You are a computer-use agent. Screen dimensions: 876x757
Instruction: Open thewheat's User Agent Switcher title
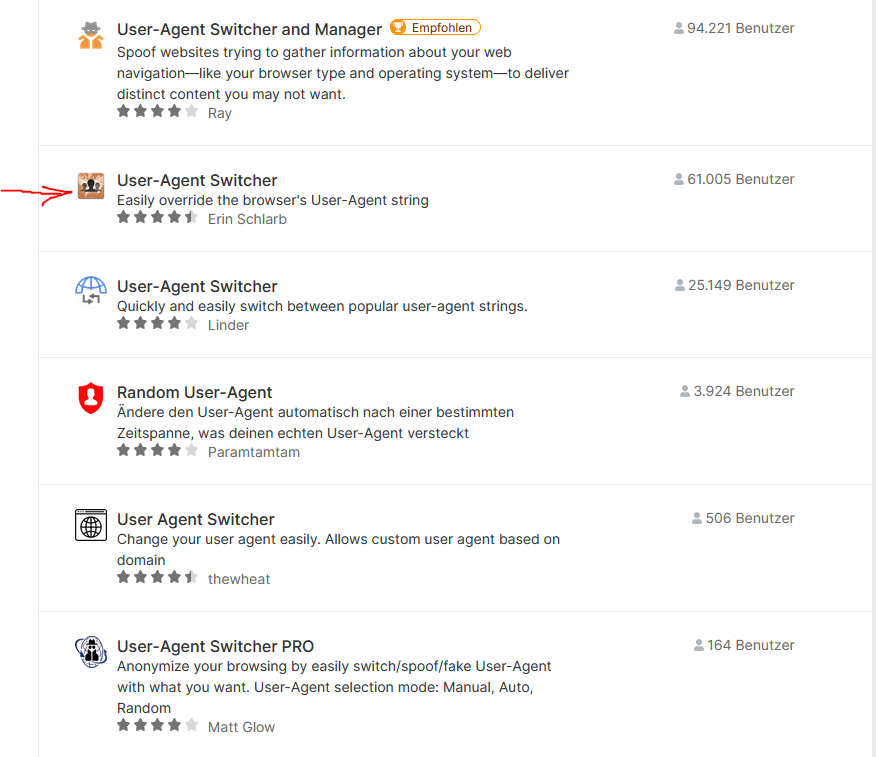point(195,519)
